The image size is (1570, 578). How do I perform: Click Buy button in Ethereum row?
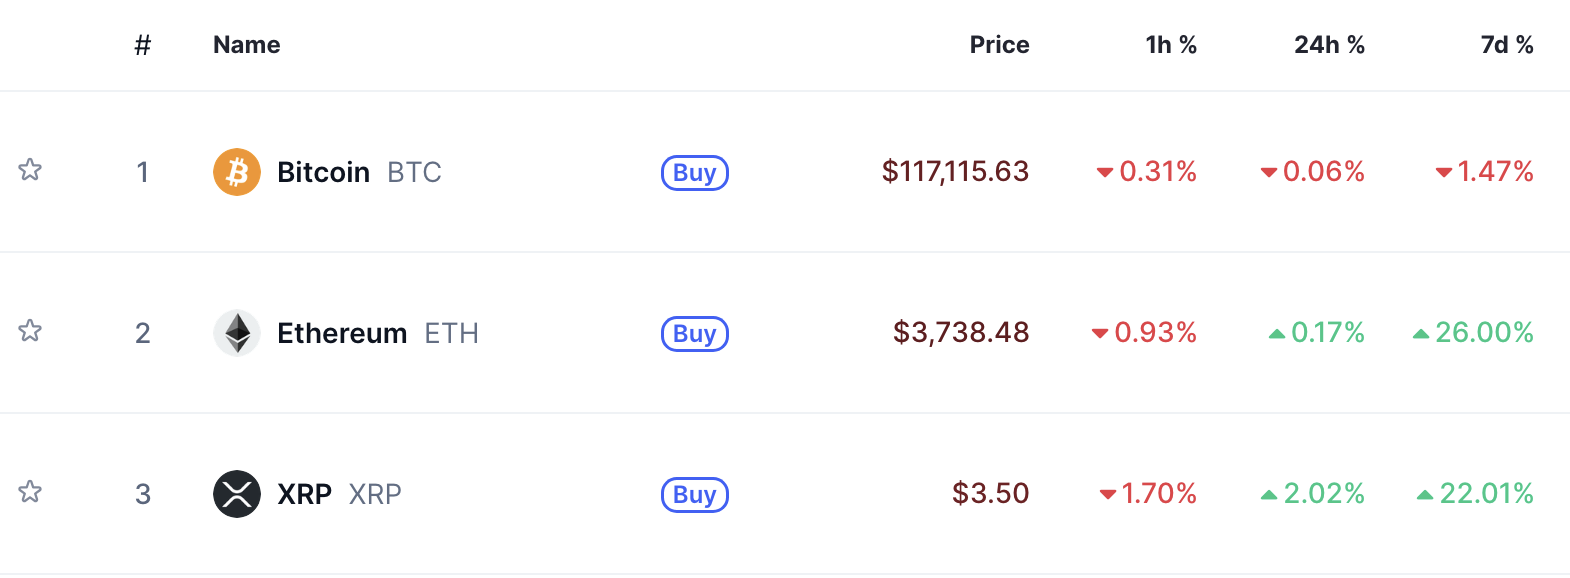pos(695,334)
